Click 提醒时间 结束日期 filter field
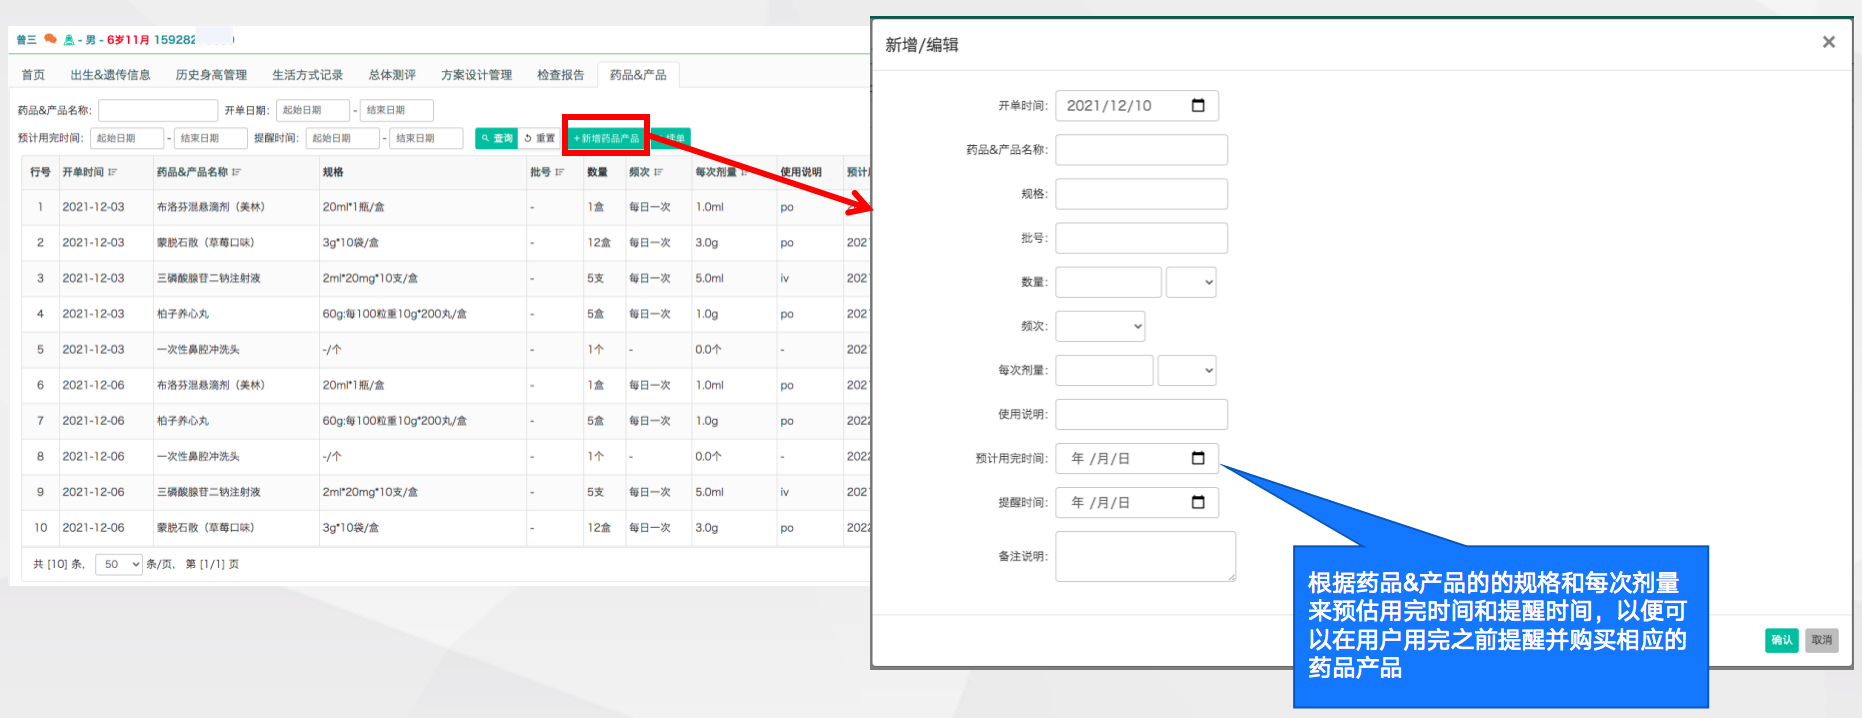This screenshot has width=1862, height=718. point(427,138)
